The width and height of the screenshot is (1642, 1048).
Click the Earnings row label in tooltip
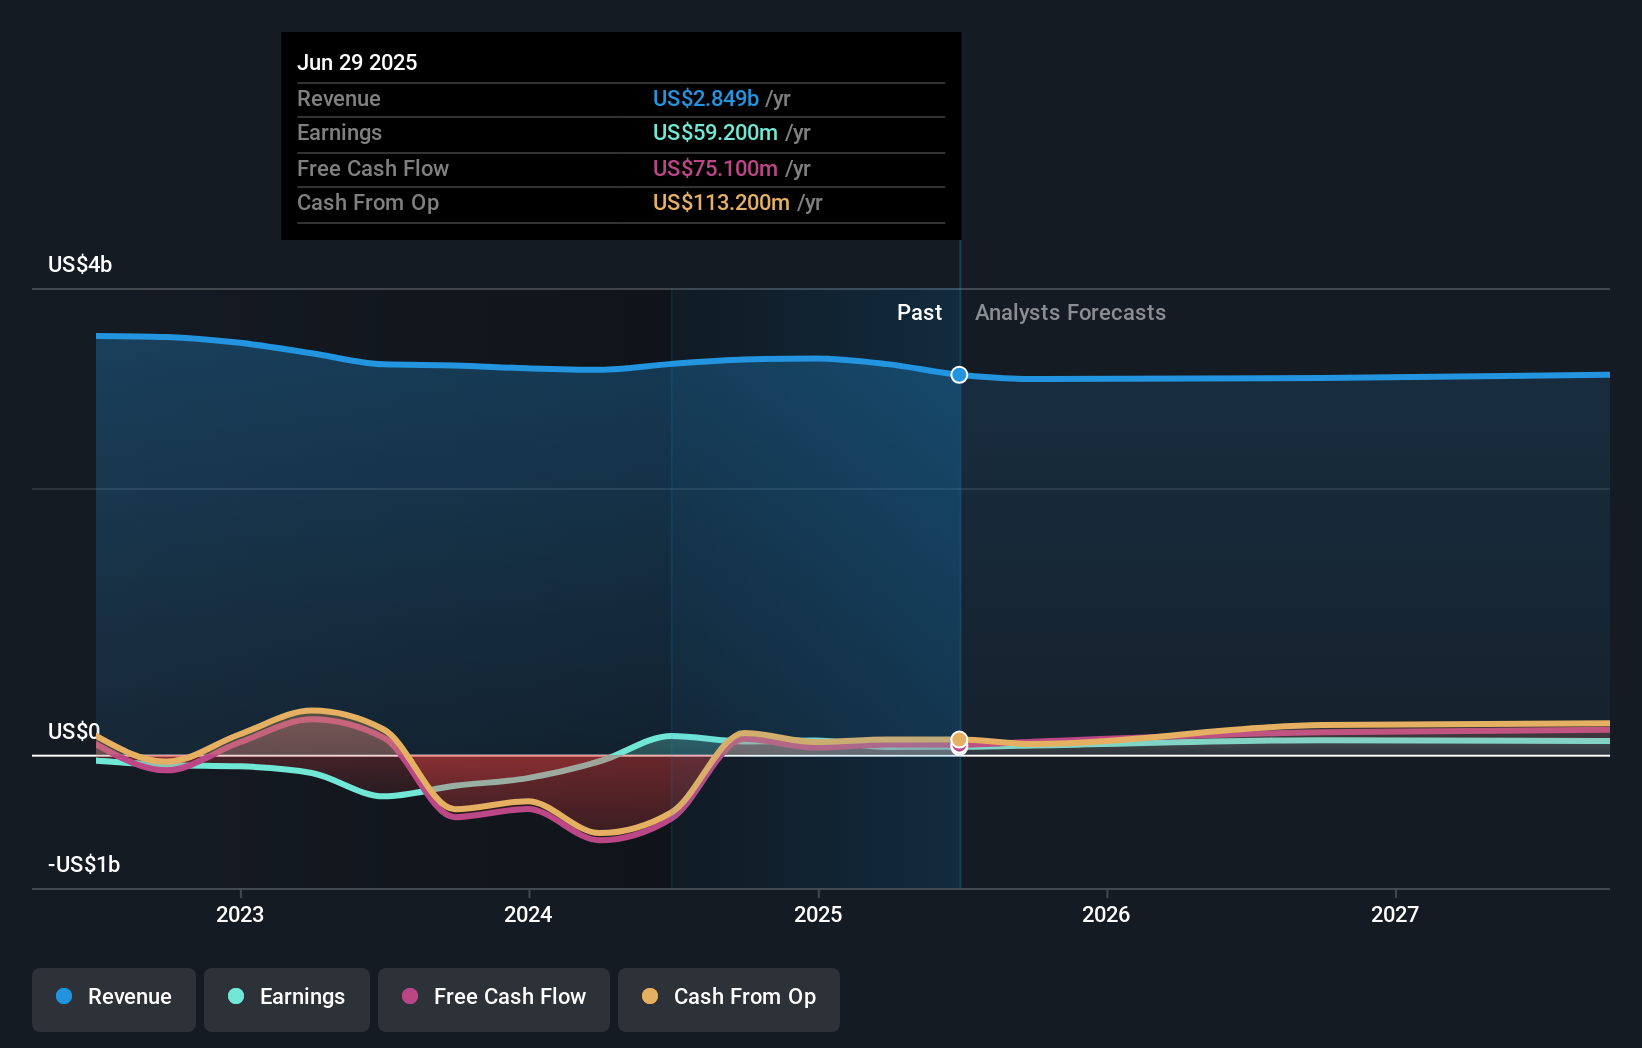pos(340,132)
